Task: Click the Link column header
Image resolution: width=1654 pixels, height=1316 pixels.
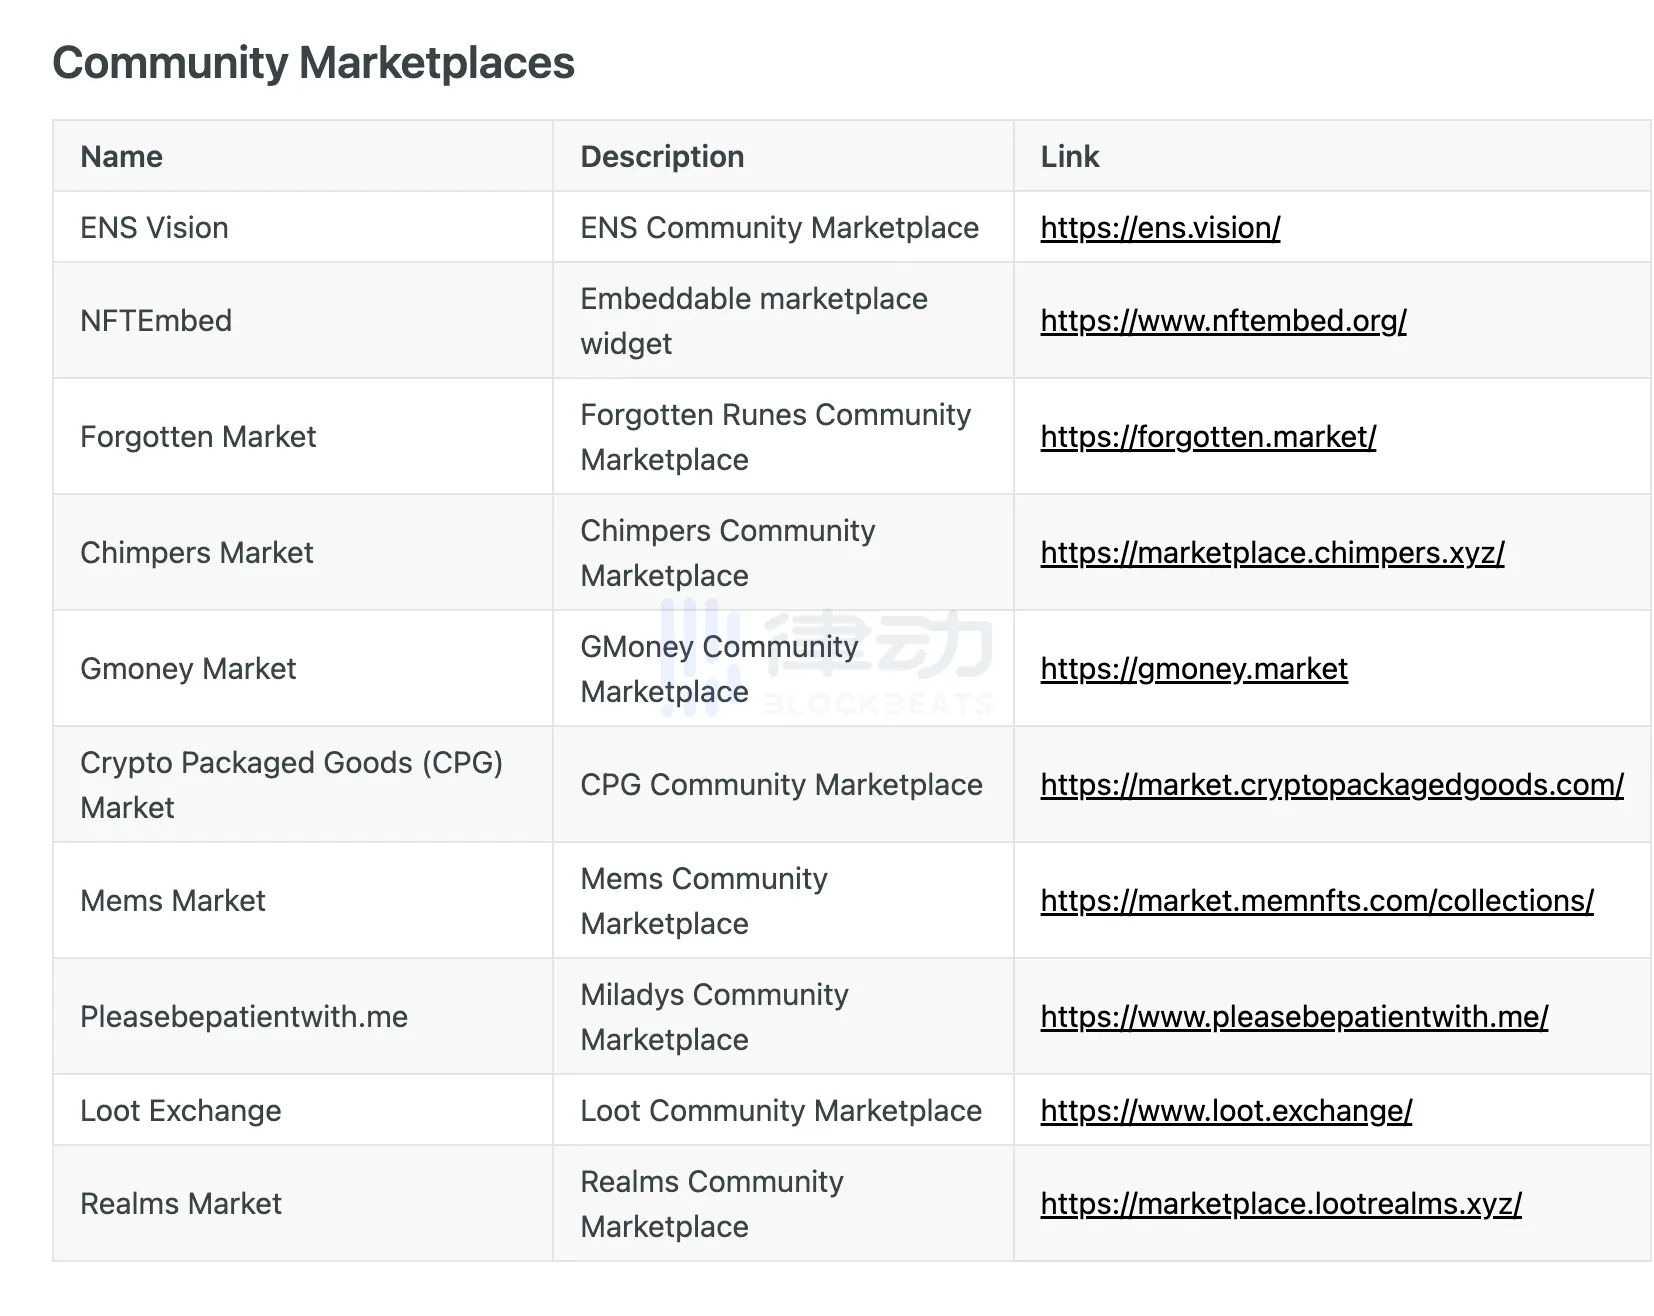Action: tap(1069, 157)
